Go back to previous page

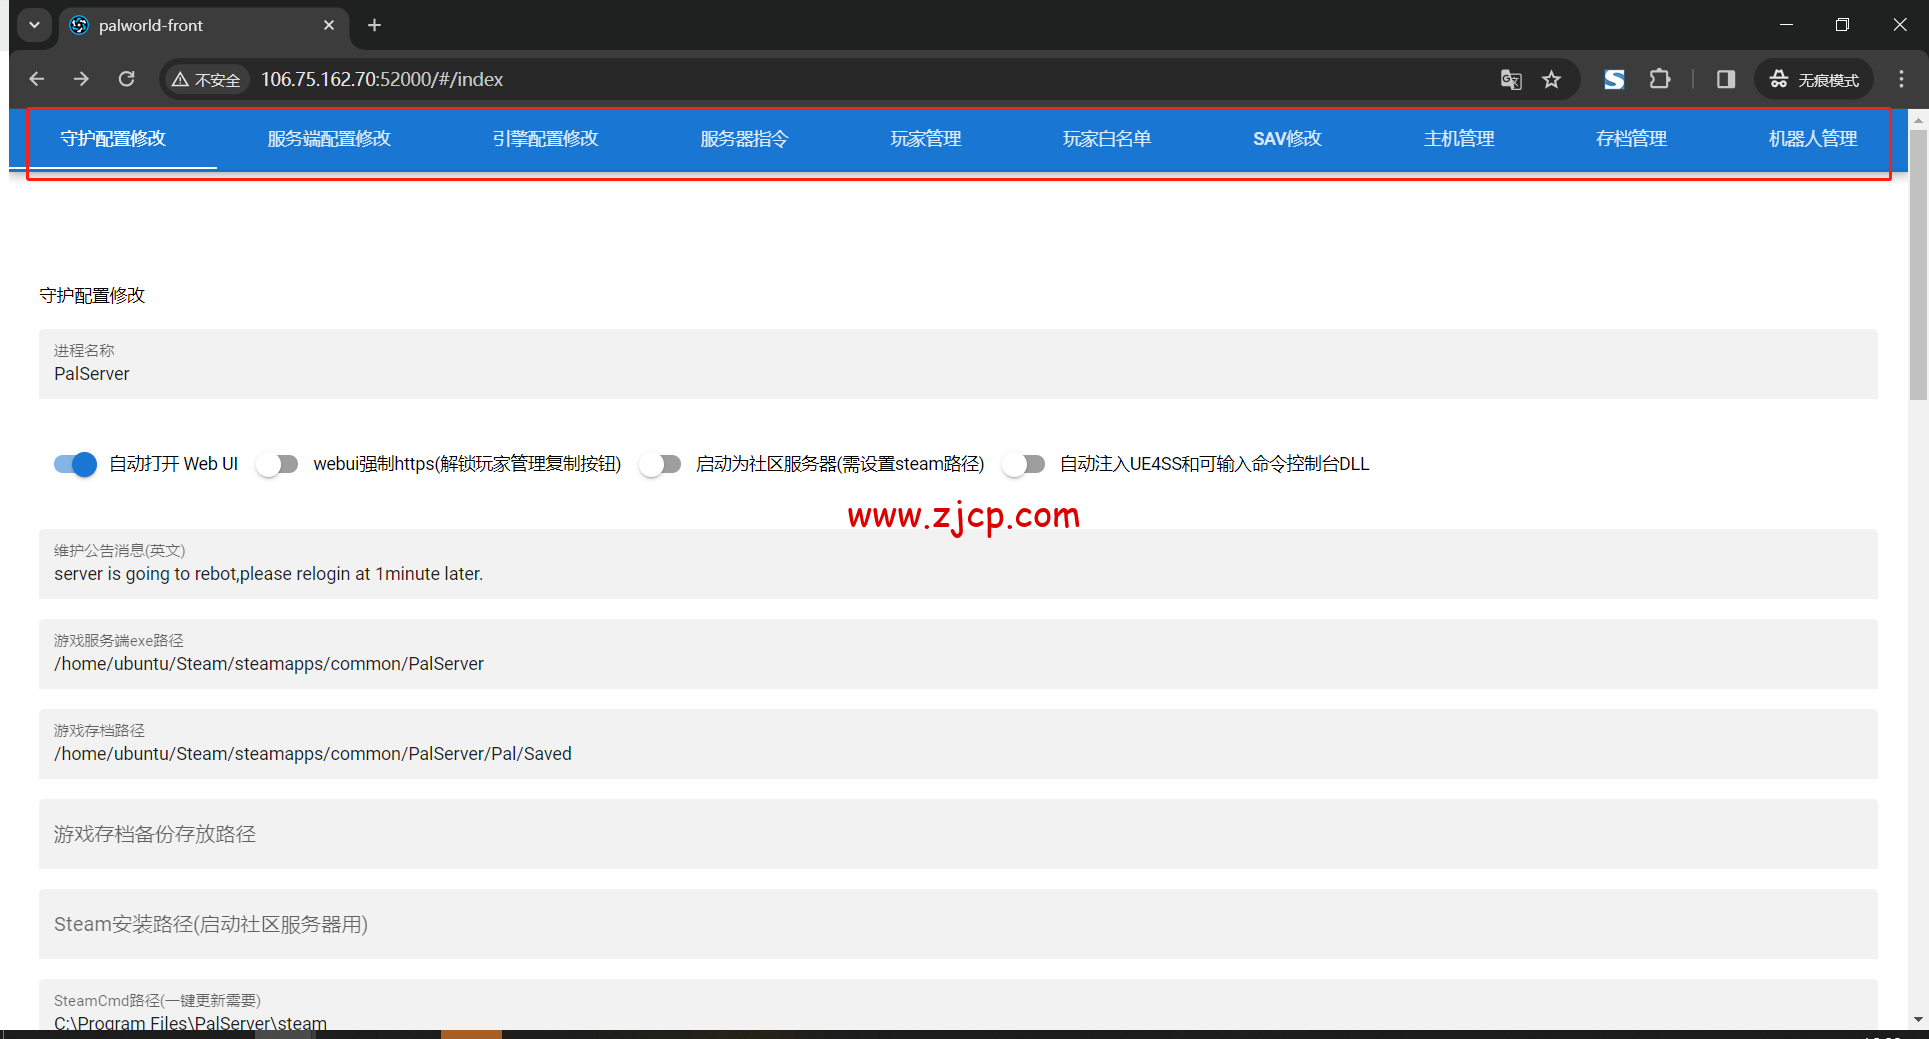point(37,79)
